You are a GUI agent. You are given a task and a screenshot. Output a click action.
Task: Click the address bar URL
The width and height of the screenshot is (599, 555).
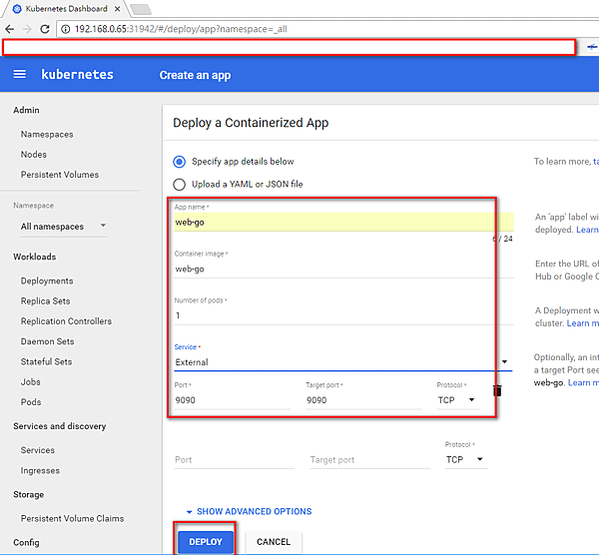point(181,29)
